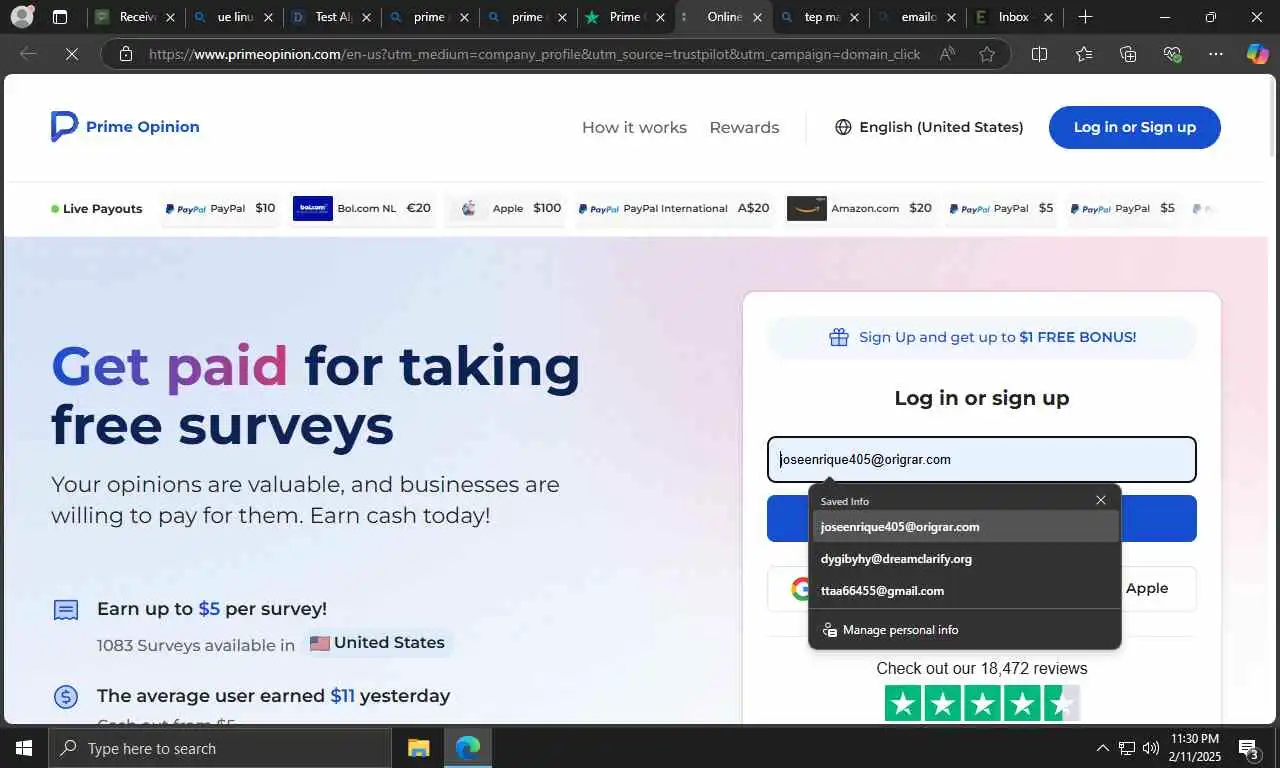Switch to the Receiv tab
1280x768 pixels.
pyautogui.click(x=134, y=17)
